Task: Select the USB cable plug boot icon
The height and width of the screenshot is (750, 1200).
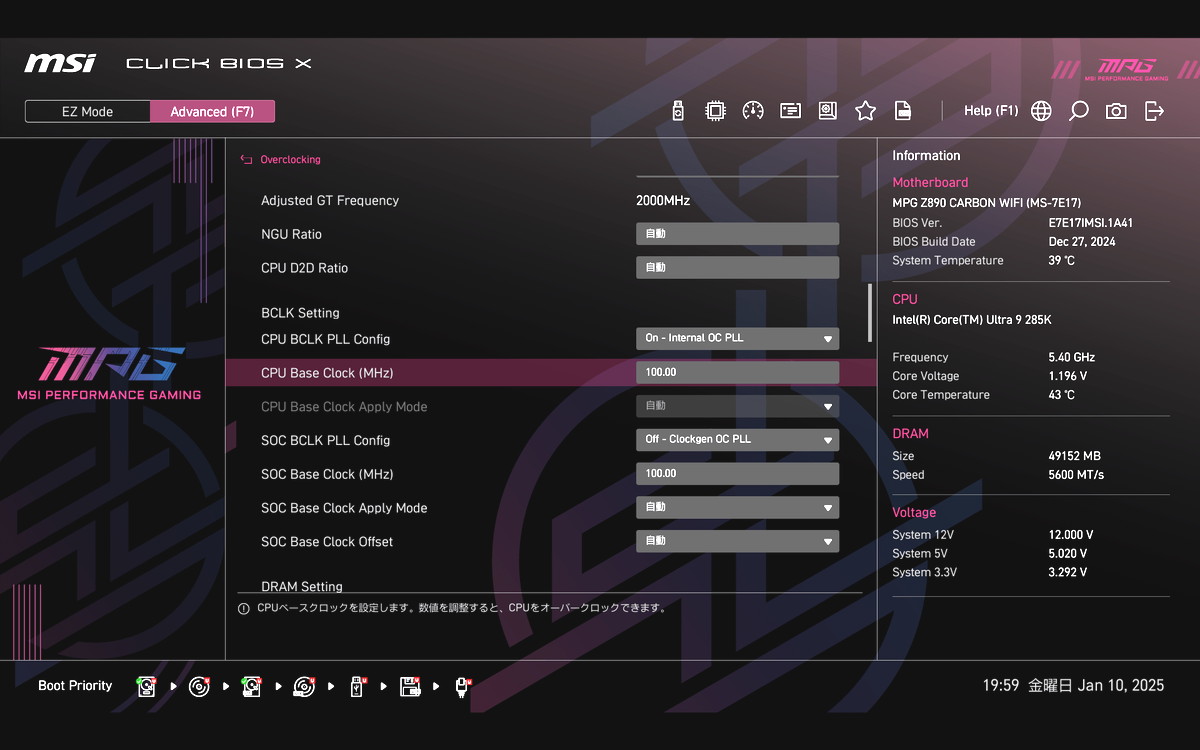Action: pos(462,686)
